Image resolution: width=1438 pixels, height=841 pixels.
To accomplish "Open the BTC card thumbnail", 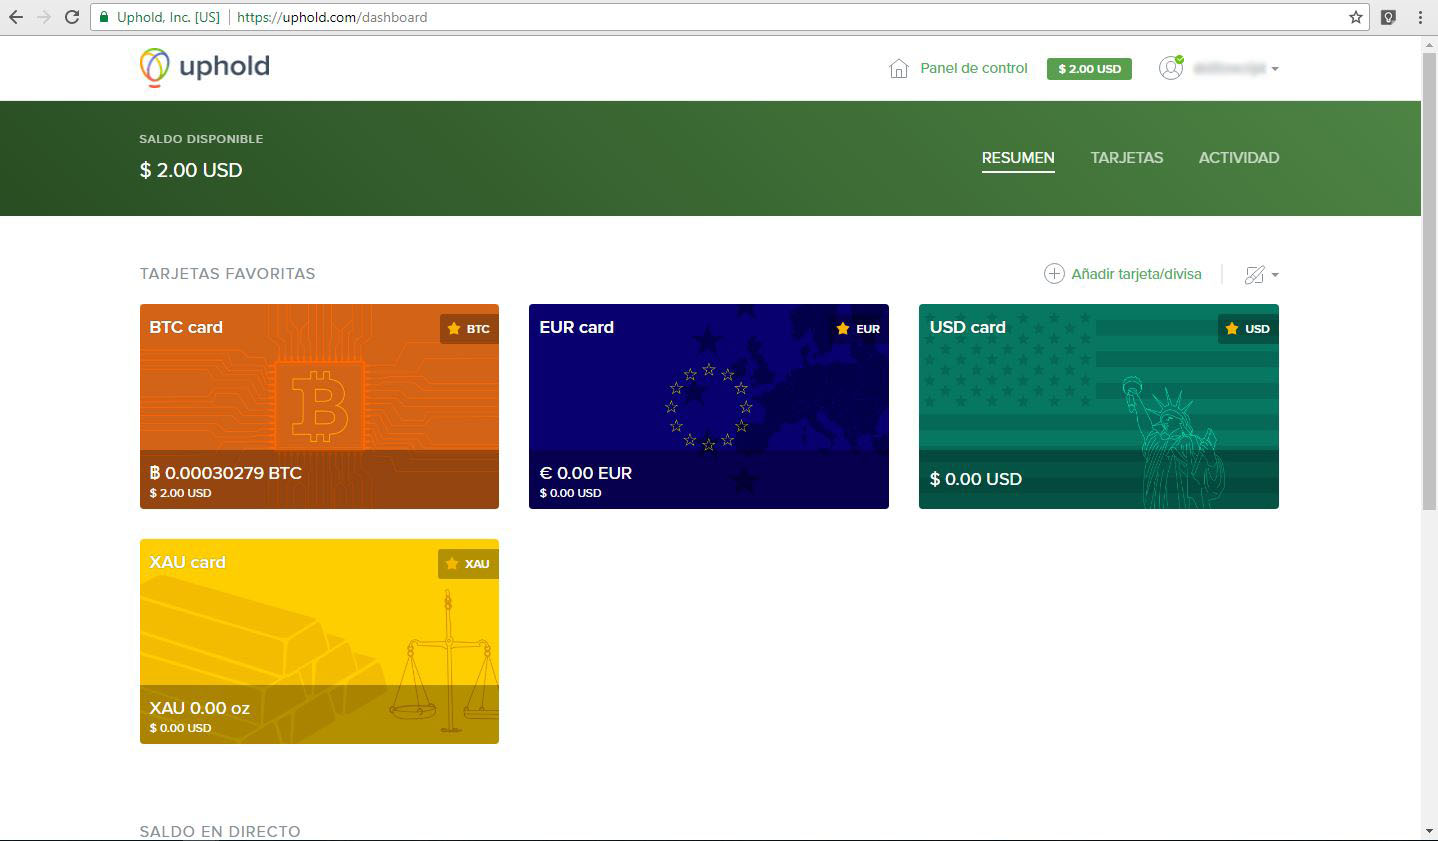I will click(319, 406).
